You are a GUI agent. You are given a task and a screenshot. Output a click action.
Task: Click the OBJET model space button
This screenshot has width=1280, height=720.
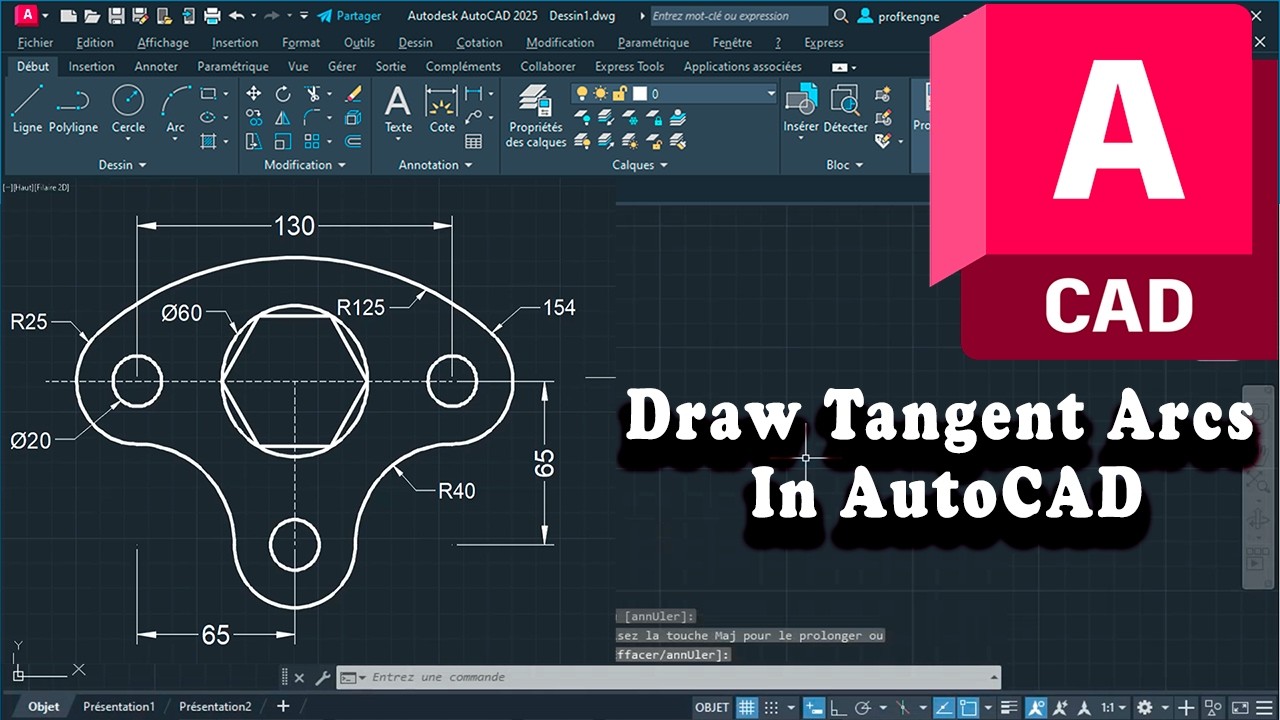point(712,707)
